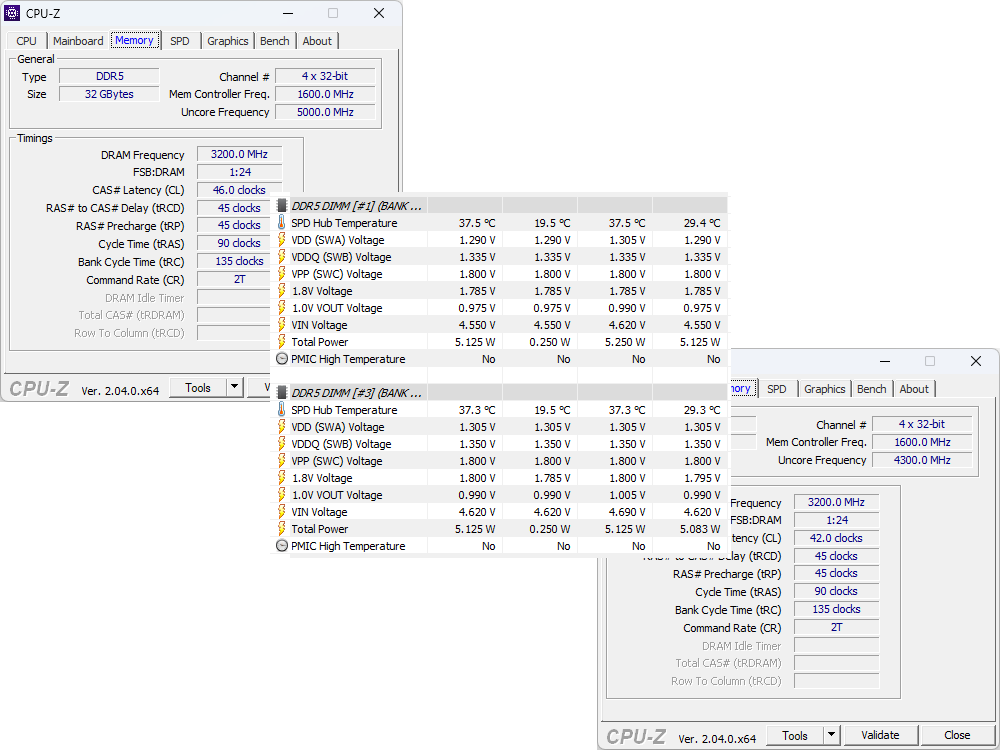Viewport: 1000px width, 750px height.
Task: Click the Close button beside Validate
Action: pos(957,735)
